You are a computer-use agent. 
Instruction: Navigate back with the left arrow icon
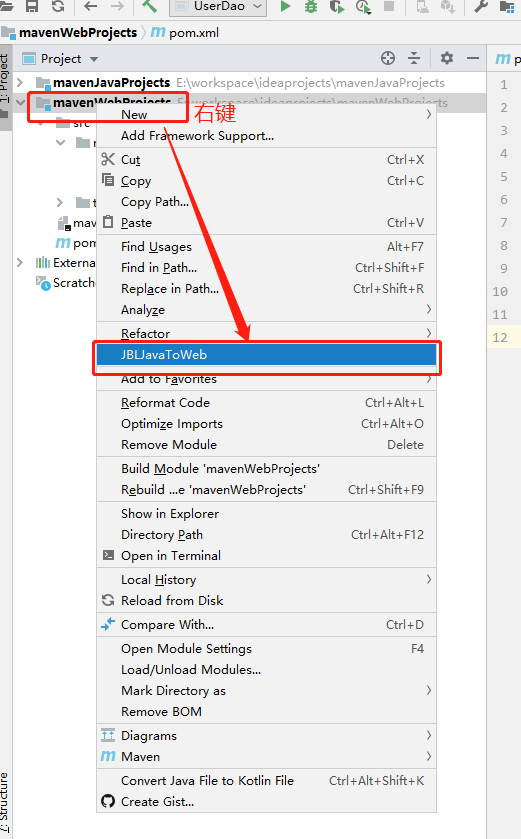pos(91,6)
